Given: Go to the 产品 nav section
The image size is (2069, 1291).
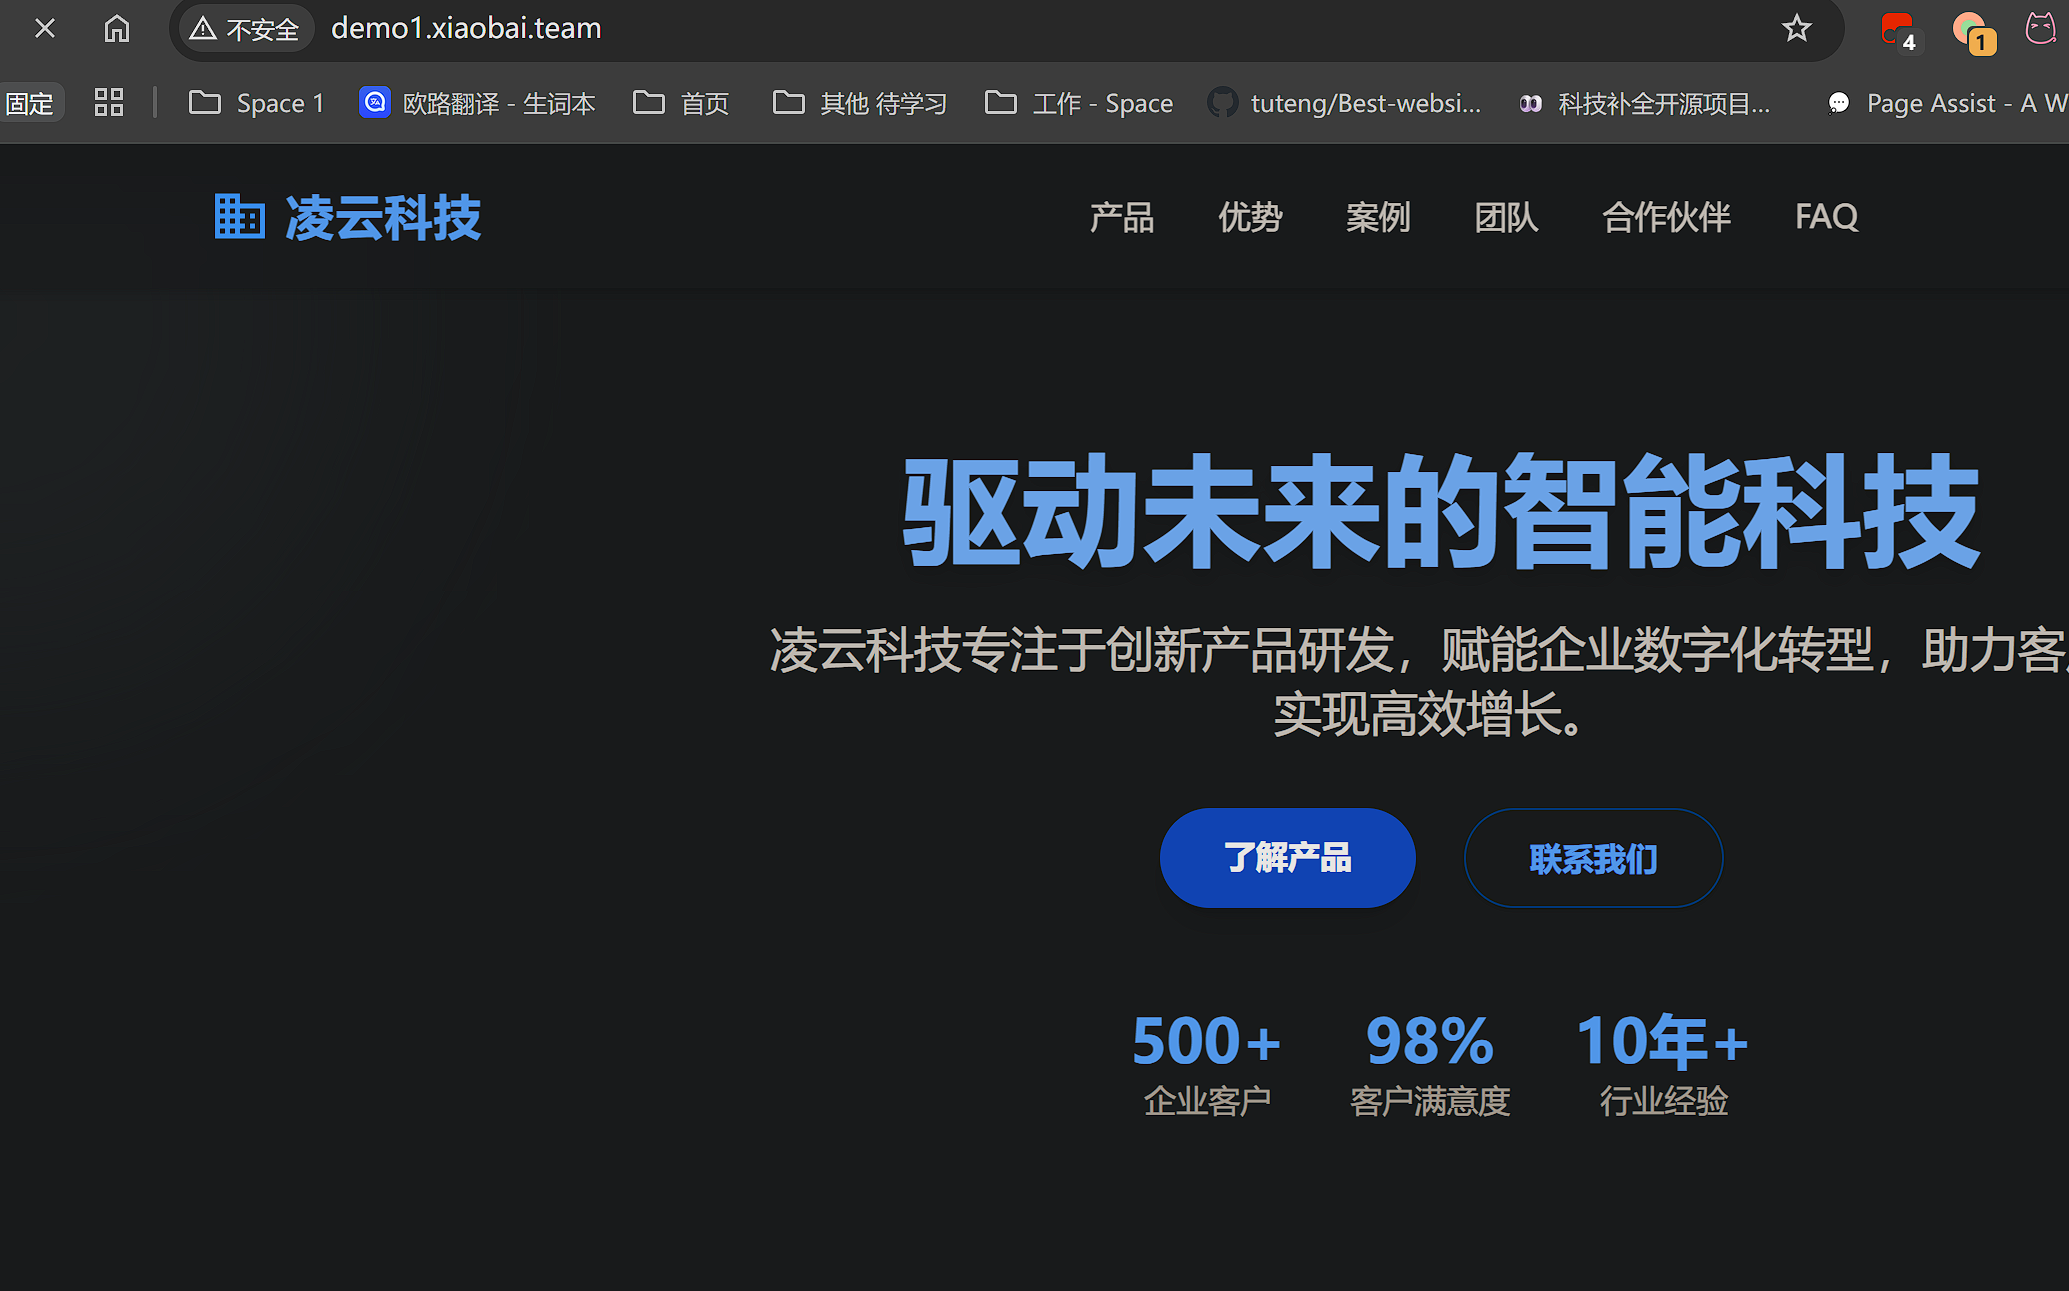Looking at the screenshot, I should coord(1122,217).
